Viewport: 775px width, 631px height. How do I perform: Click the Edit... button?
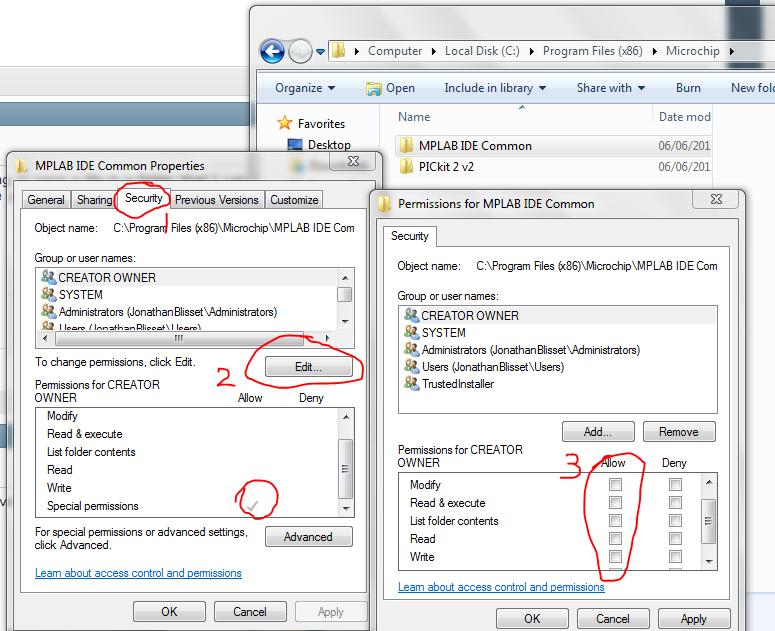[308, 368]
